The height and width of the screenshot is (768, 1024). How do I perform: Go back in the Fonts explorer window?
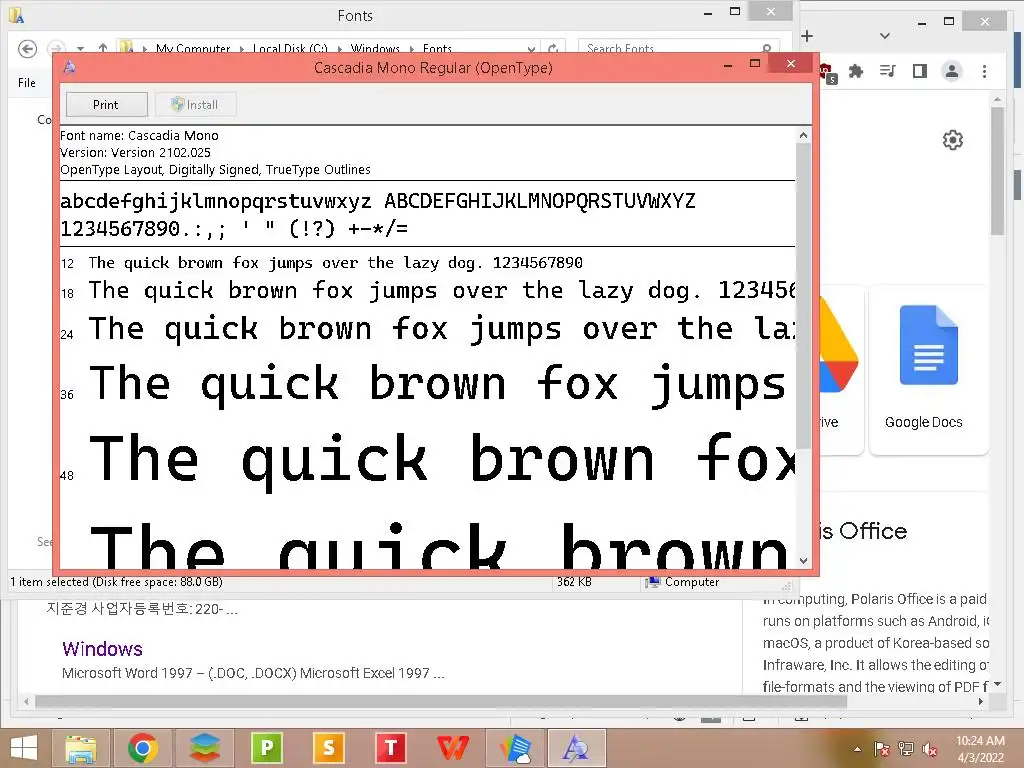pyautogui.click(x=27, y=49)
